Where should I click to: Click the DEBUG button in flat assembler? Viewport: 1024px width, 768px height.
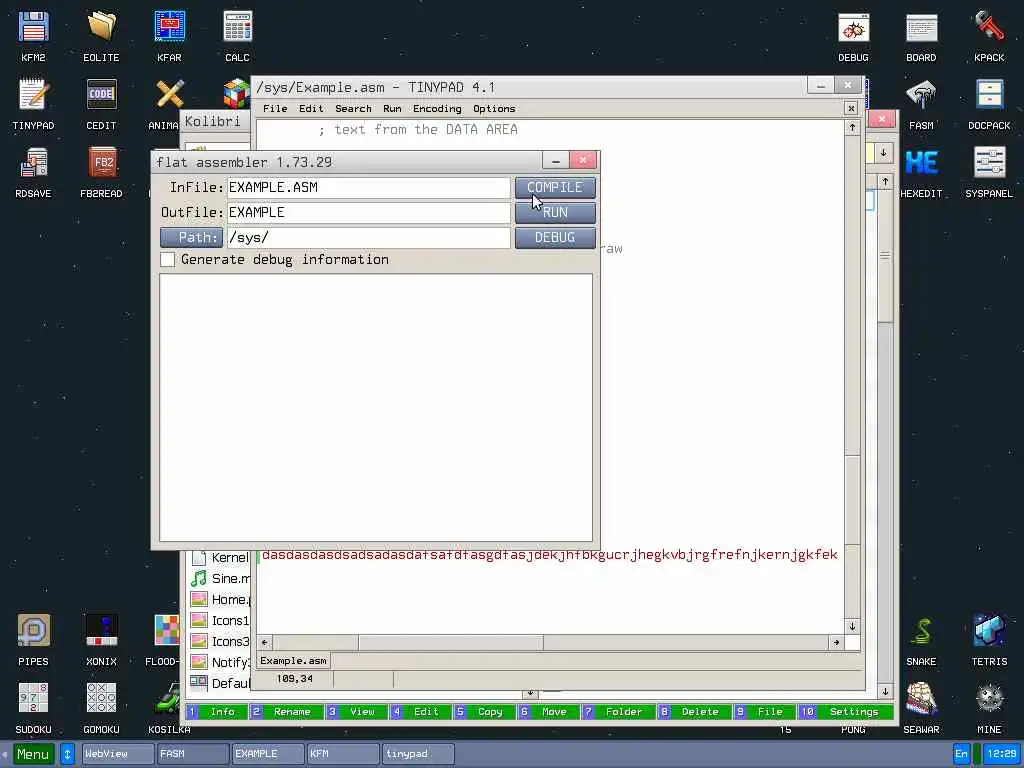pos(555,238)
